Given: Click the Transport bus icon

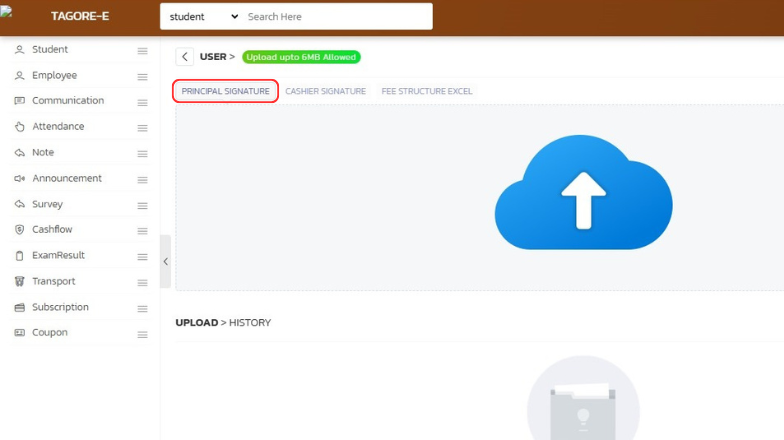Looking at the screenshot, I should pyautogui.click(x=19, y=281).
